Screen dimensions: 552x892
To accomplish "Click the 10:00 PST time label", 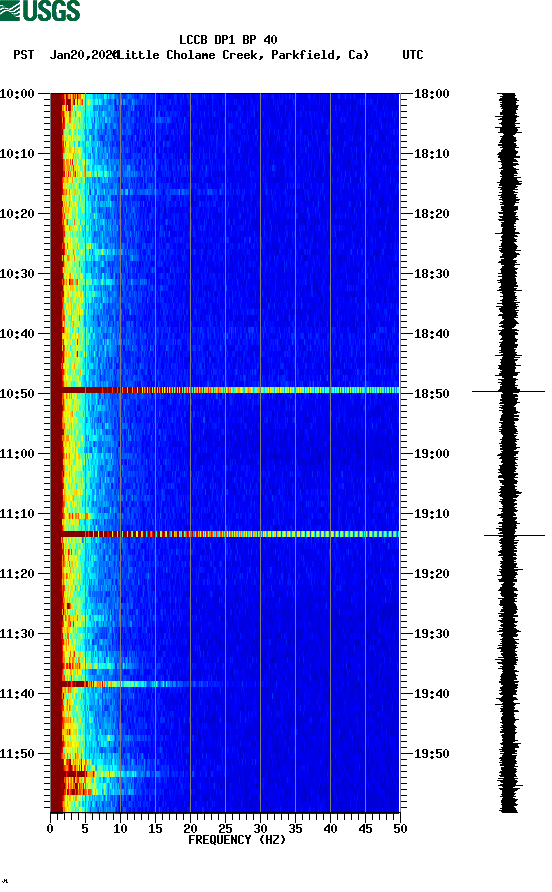I will point(17,94).
